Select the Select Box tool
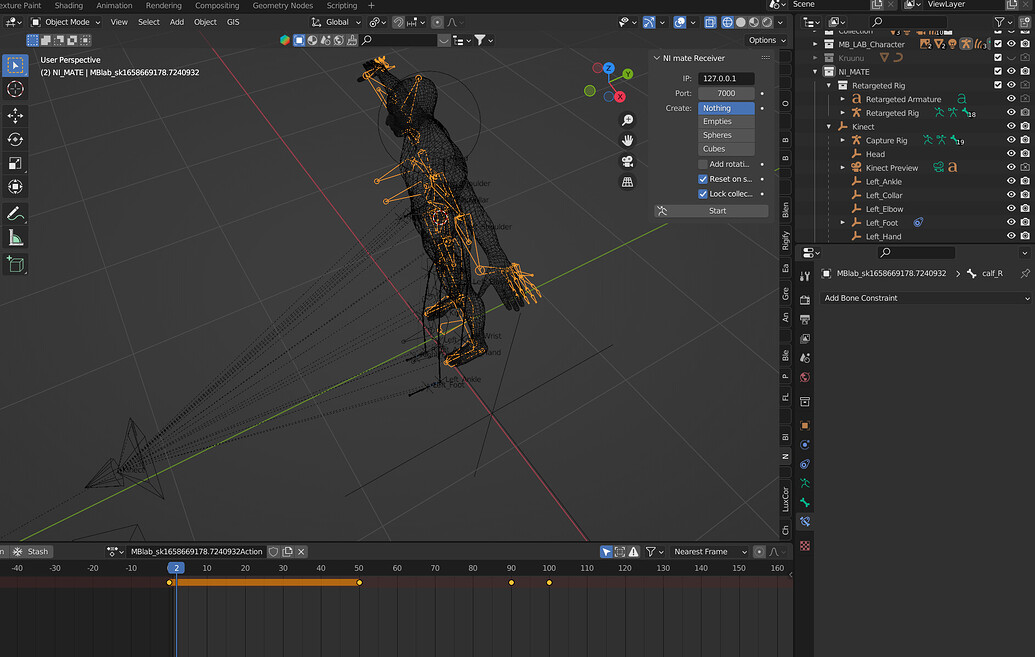This screenshot has height=657, width=1035. tap(15, 65)
